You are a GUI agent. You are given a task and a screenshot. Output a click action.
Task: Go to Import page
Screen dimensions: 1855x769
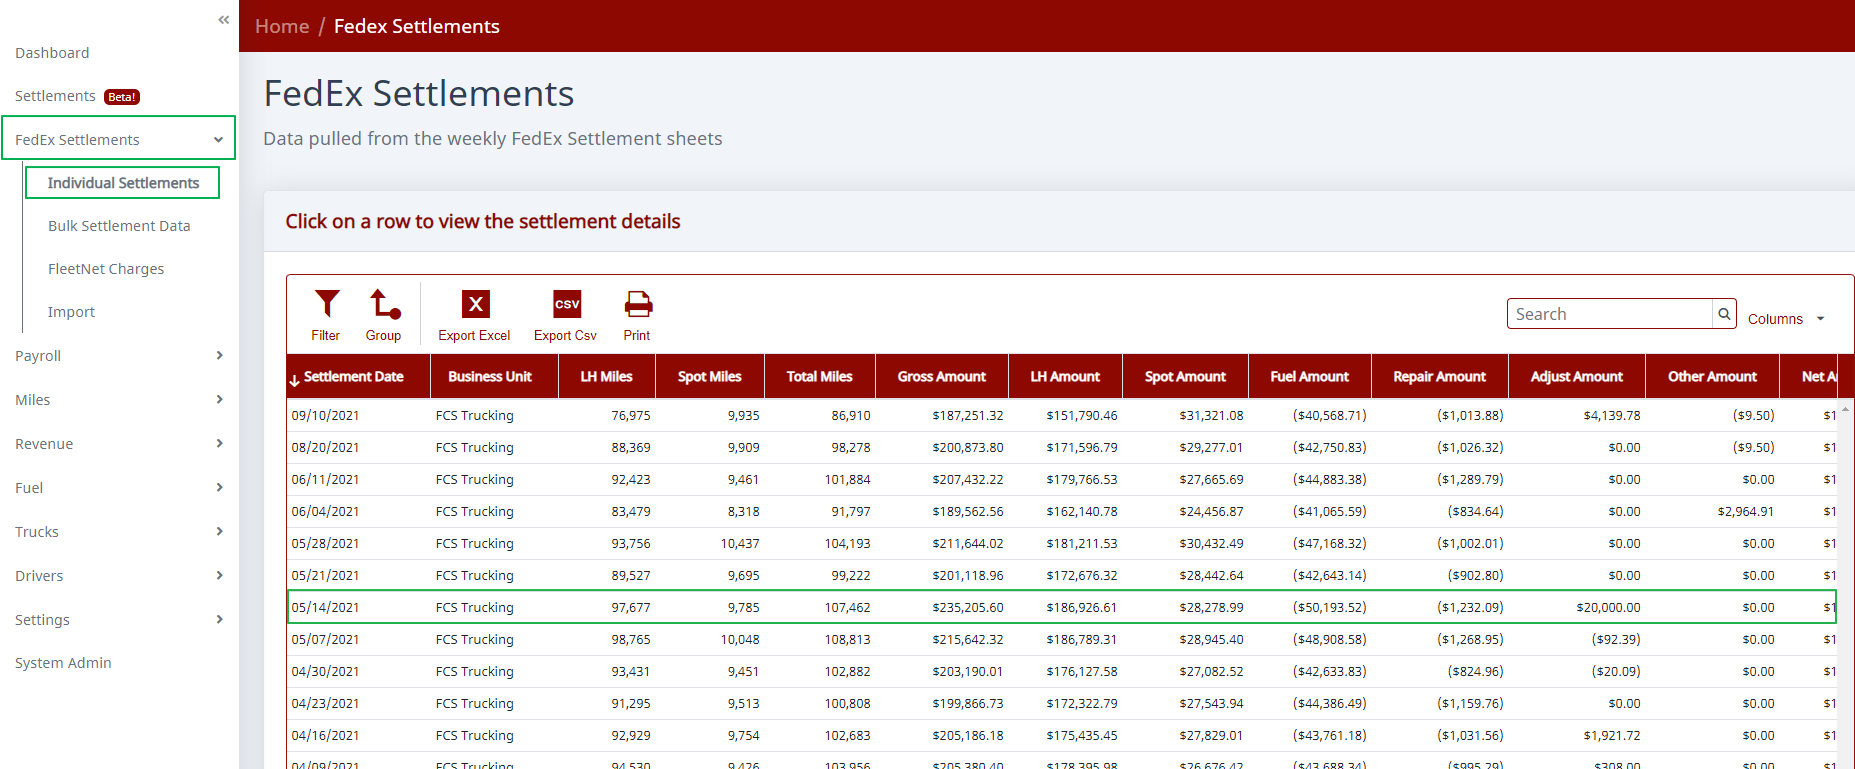pyautogui.click(x=71, y=312)
